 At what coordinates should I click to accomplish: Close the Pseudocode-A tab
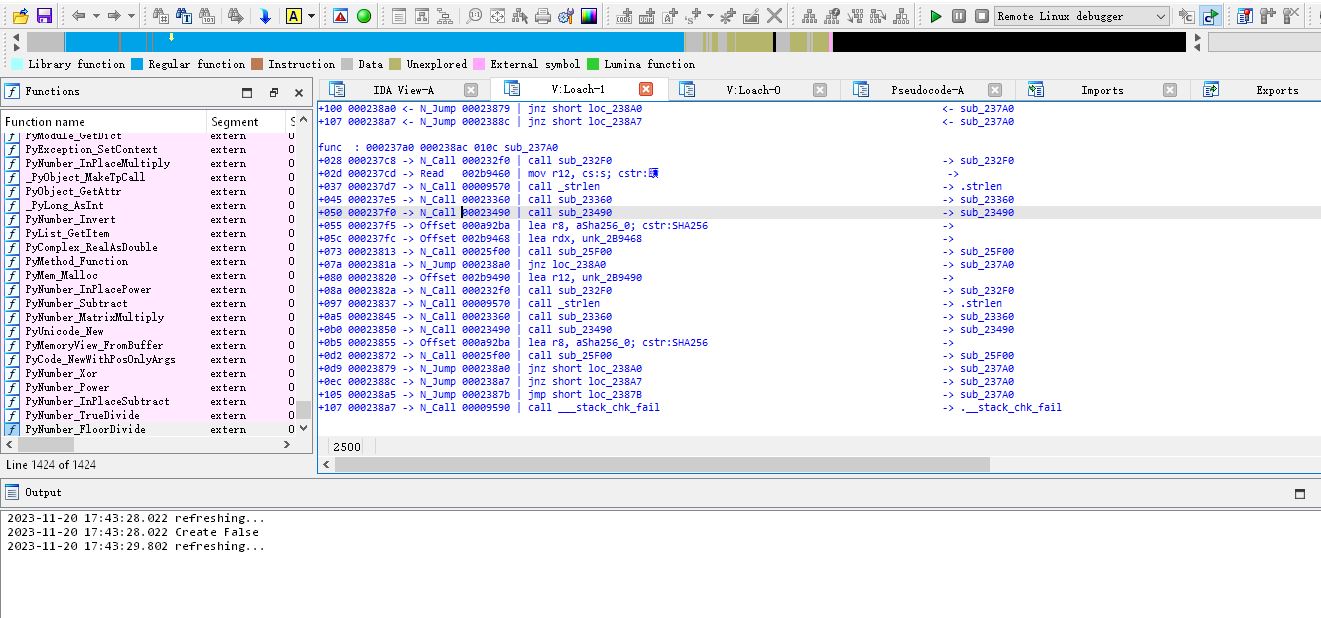pyautogui.click(x=995, y=90)
